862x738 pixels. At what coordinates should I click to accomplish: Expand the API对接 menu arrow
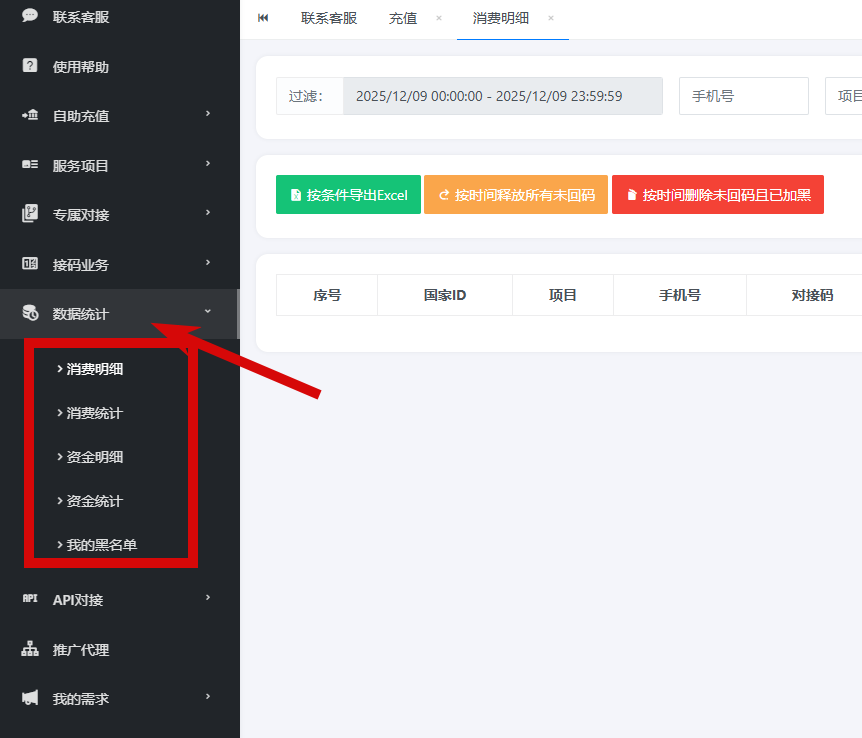[x=208, y=597]
